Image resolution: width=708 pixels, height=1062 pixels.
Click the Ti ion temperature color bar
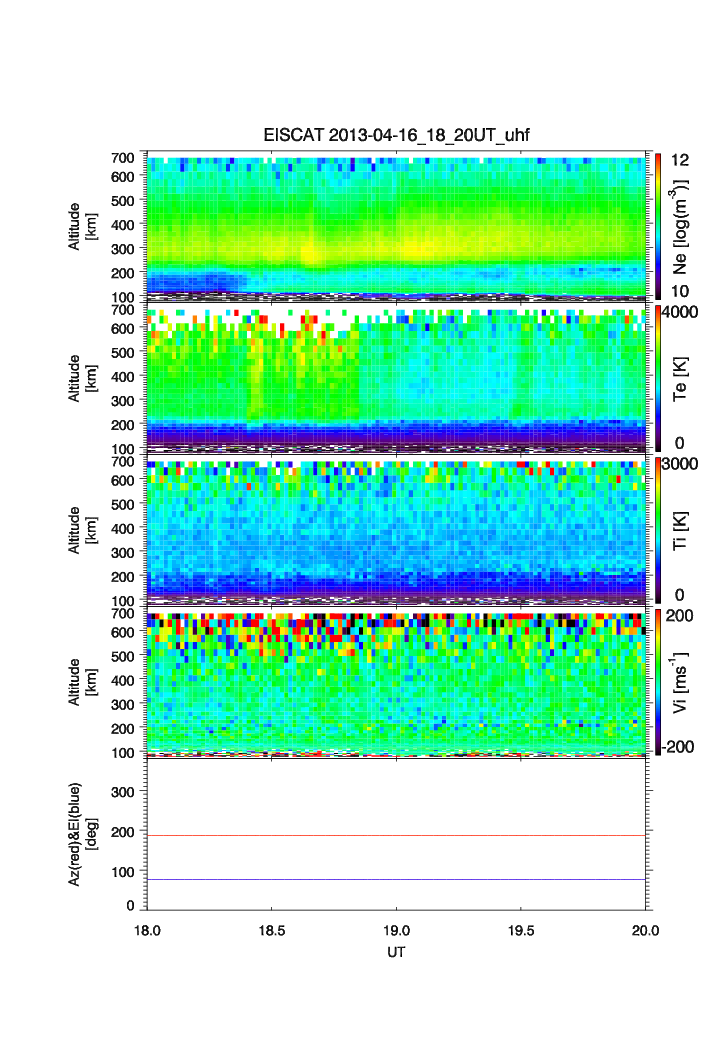657,529
